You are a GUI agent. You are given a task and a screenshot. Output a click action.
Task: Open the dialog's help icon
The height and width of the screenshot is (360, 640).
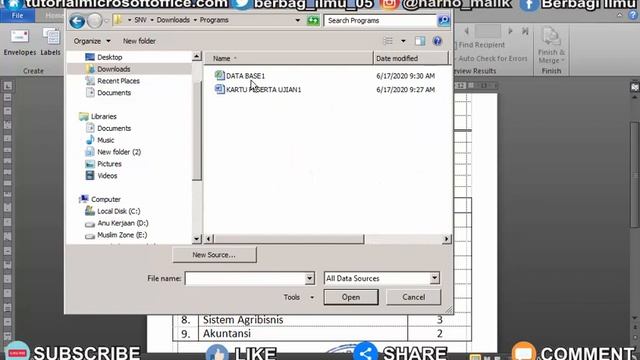pos(437,41)
